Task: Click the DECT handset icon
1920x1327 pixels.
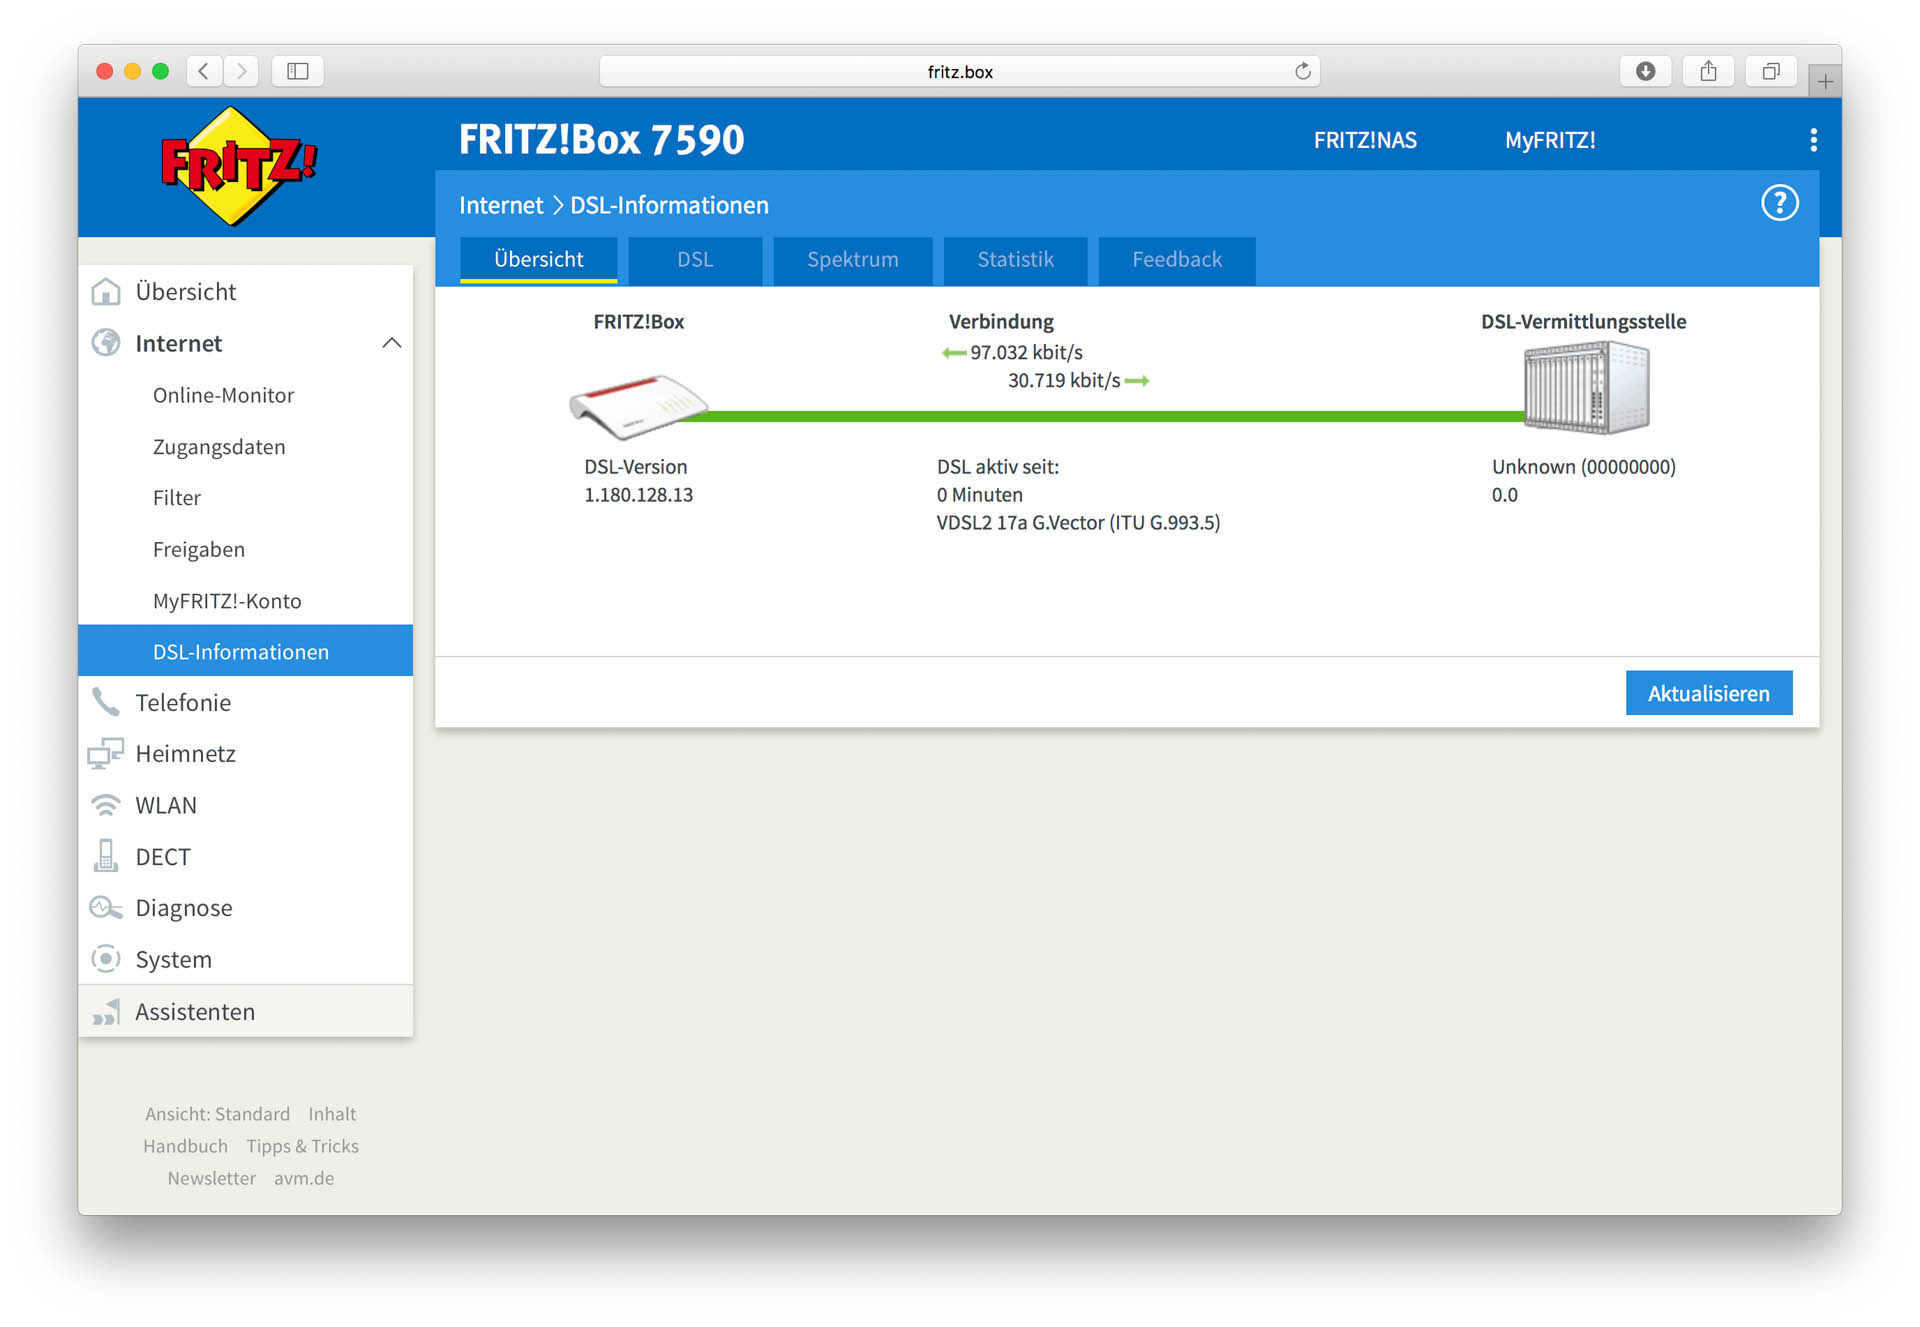Action: click(106, 856)
